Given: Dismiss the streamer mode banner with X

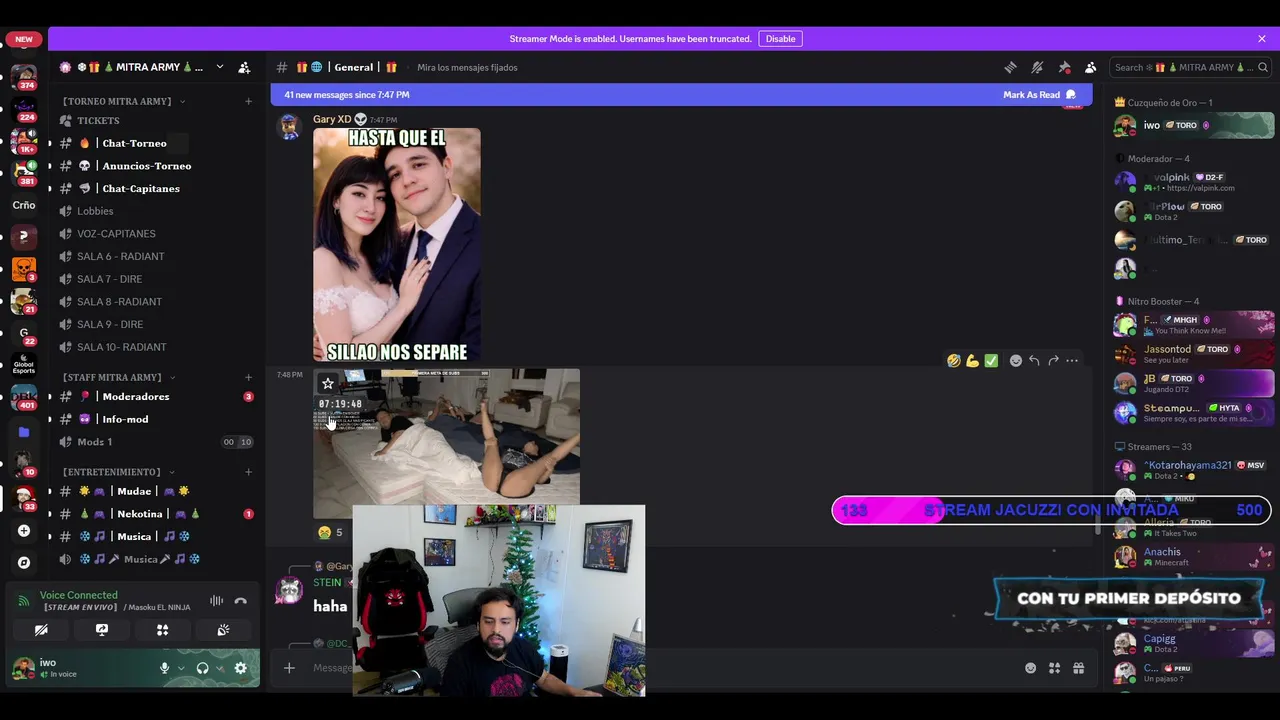Looking at the screenshot, I should tap(1262, 39).
